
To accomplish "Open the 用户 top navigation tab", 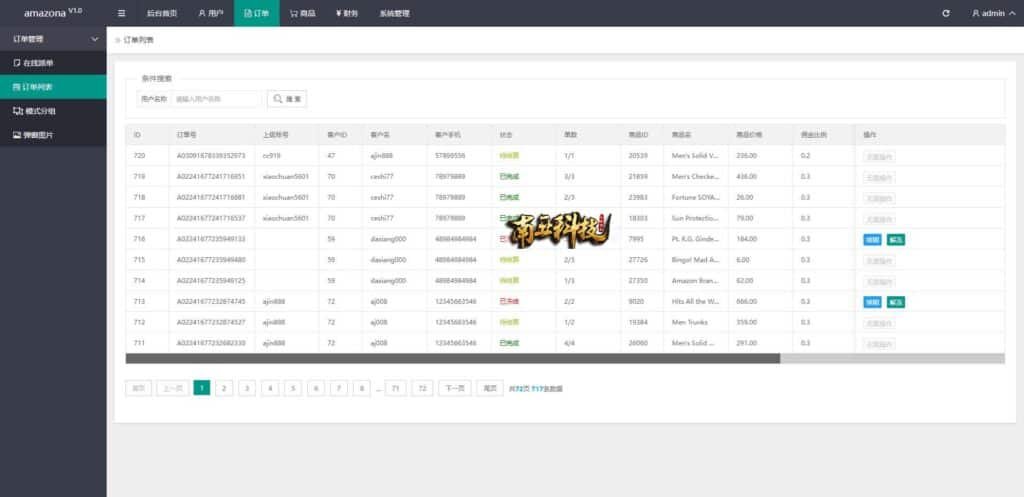I will (x=210, y=13).
